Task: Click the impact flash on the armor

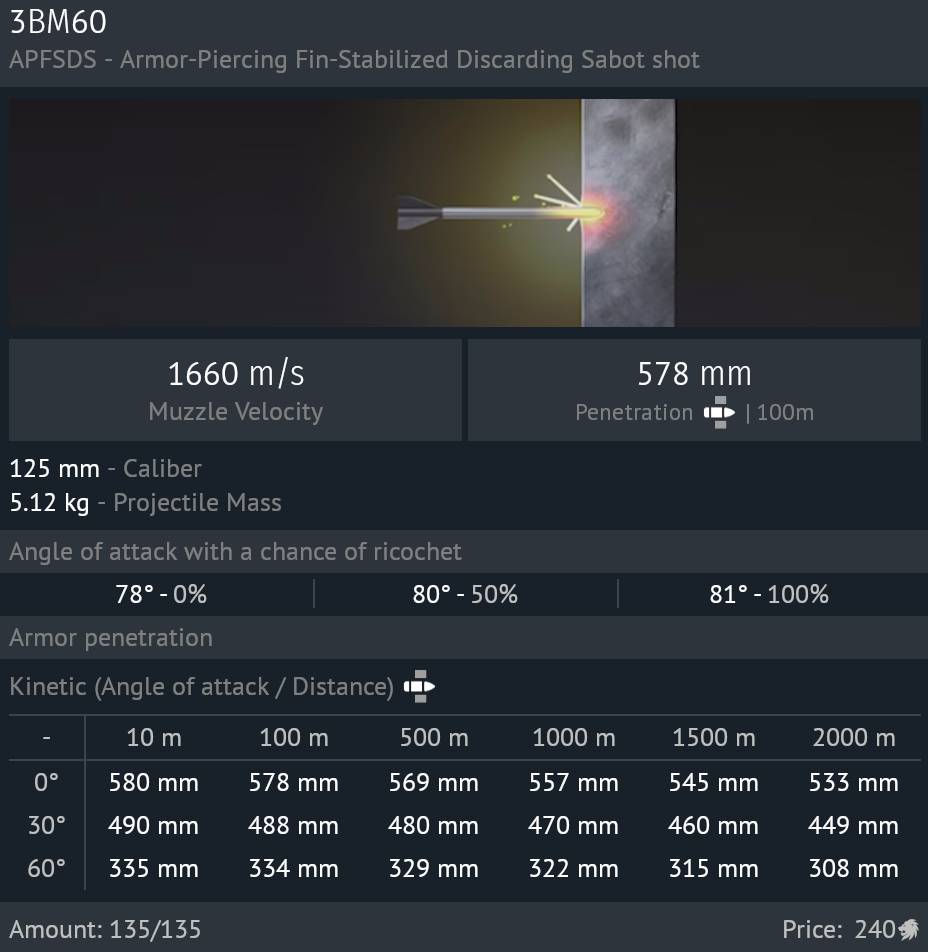Action: click(596, 213)
